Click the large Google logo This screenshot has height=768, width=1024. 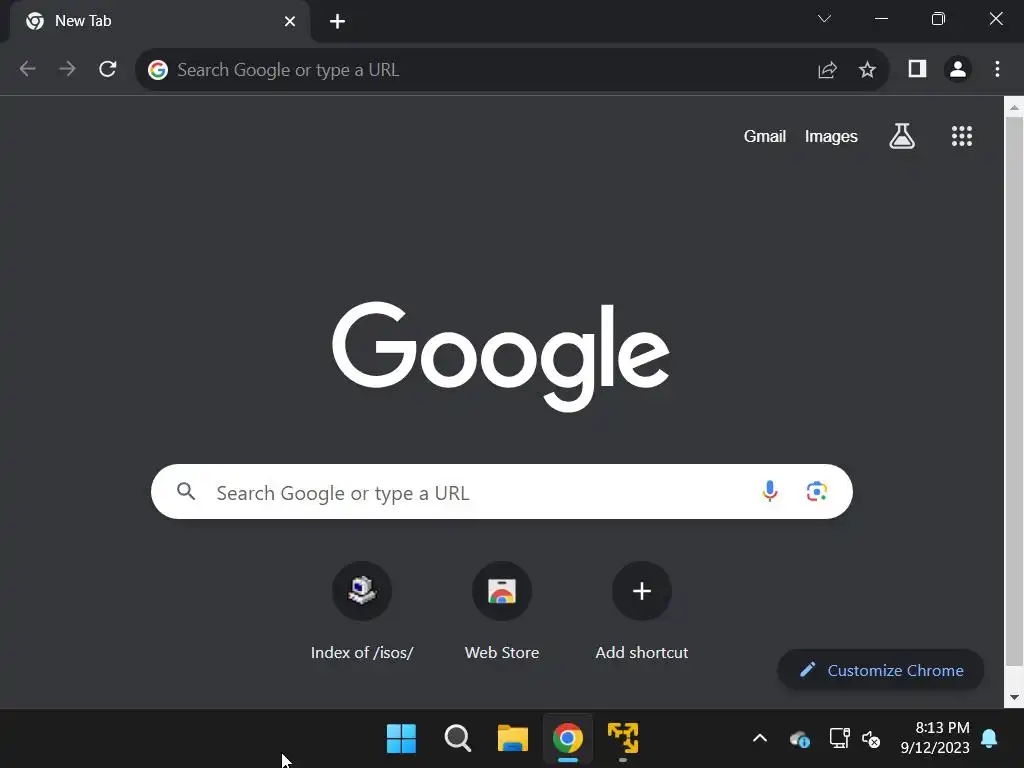501,357
